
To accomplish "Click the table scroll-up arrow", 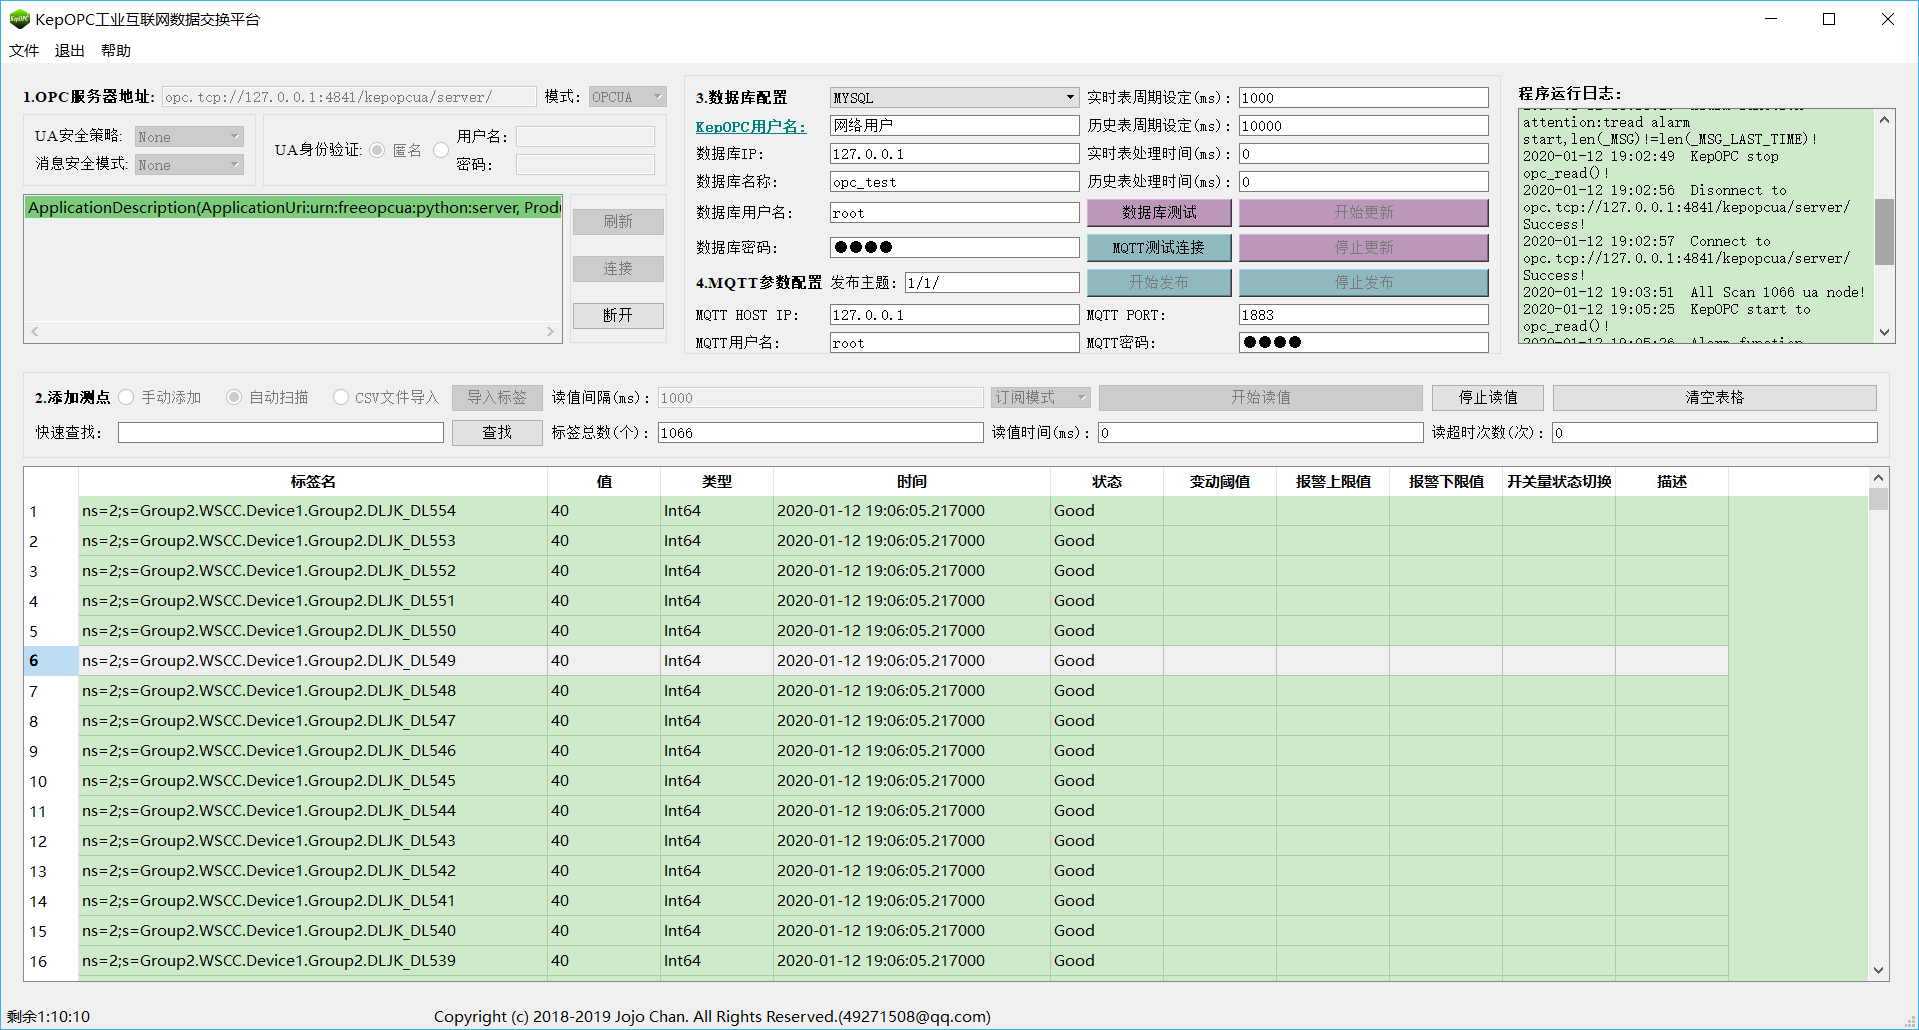I will 1878,478.
